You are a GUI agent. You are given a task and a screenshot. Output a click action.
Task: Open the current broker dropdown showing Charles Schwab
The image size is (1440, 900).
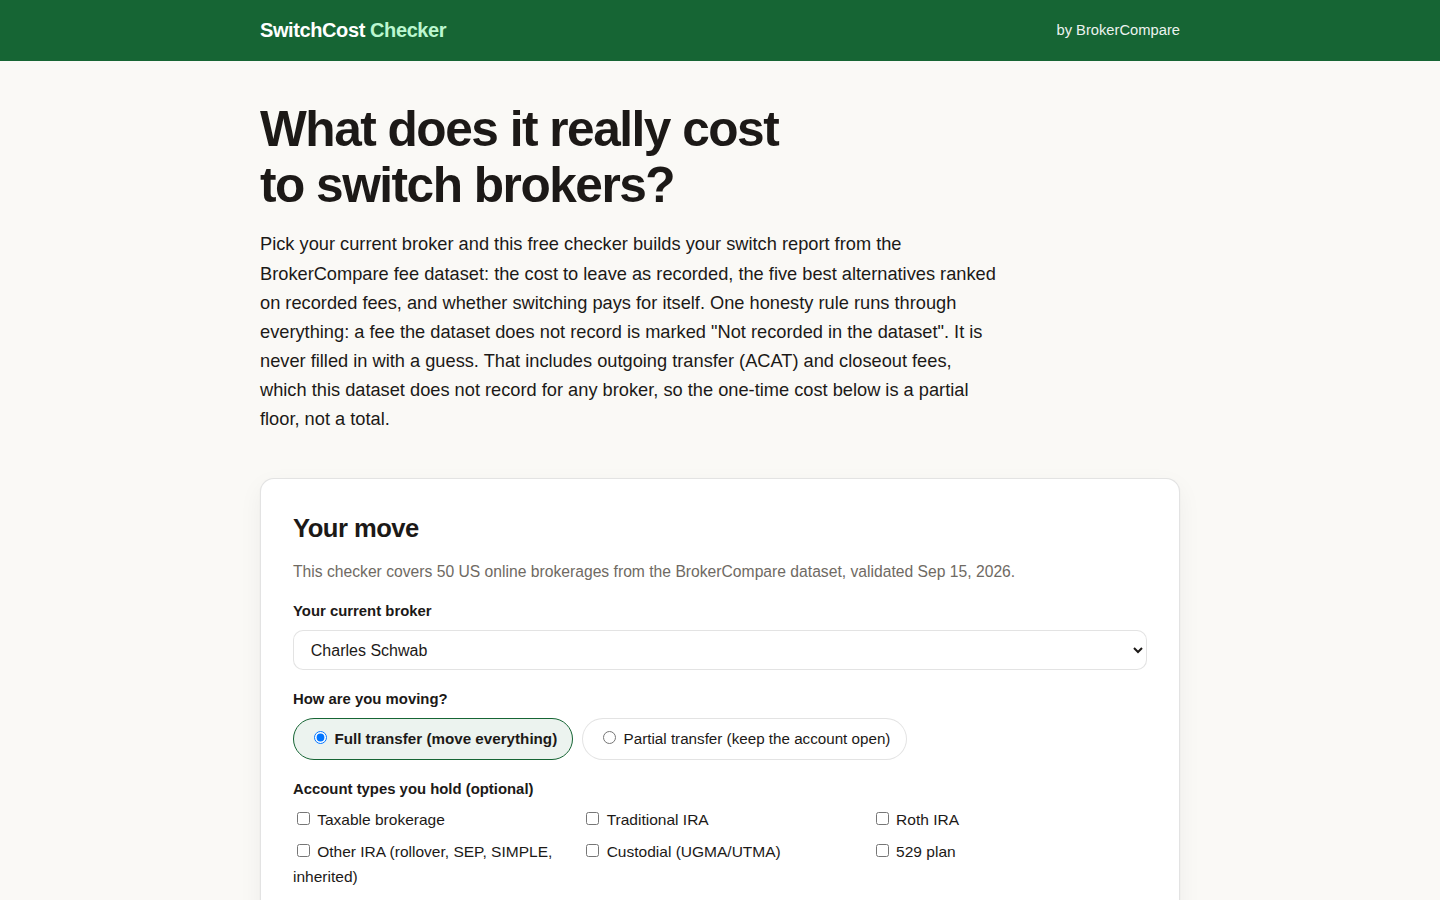pyautogui.click(x=720, y=650)
